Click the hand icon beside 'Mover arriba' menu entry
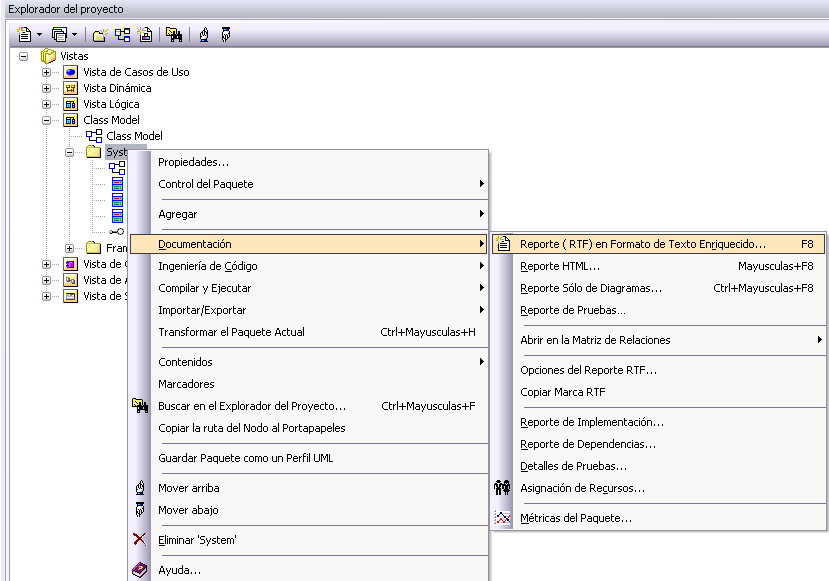 coord(140,487)
